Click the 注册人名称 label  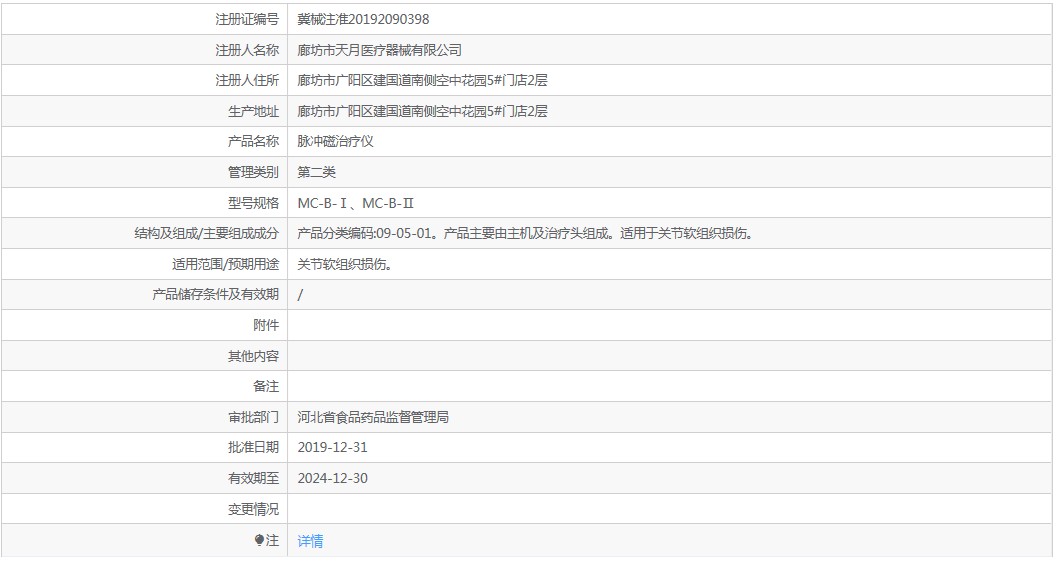[x=246, y=50]
